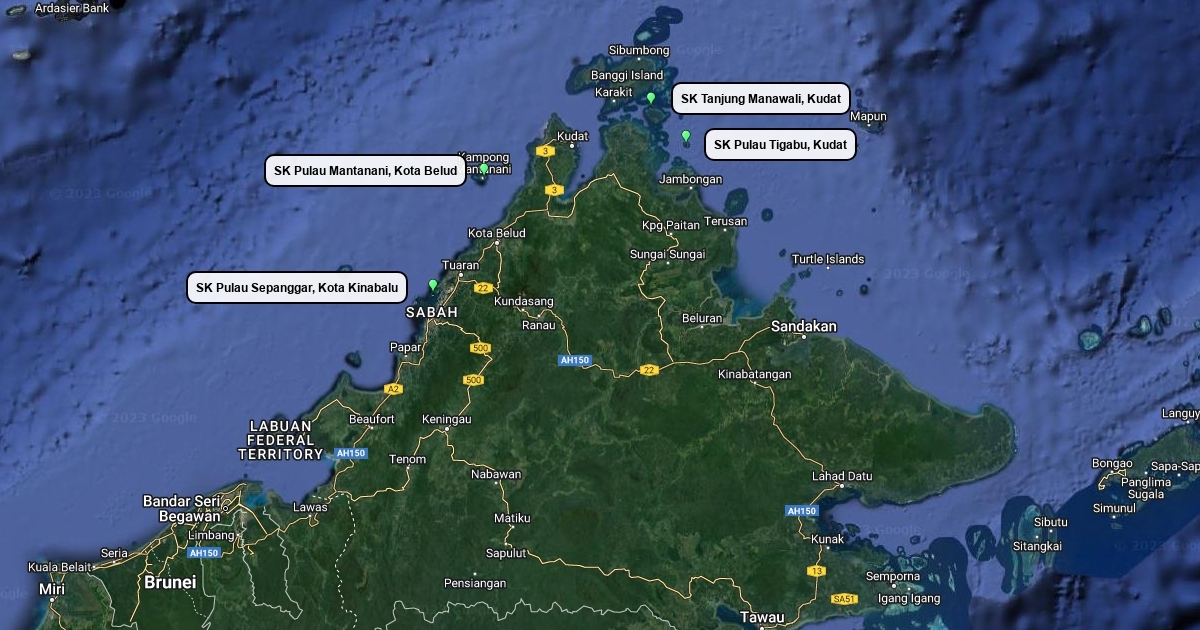Click the Brunei country label
Image resolution: width=1200 pixels, height=630 pixels.
tap(172, 580)
